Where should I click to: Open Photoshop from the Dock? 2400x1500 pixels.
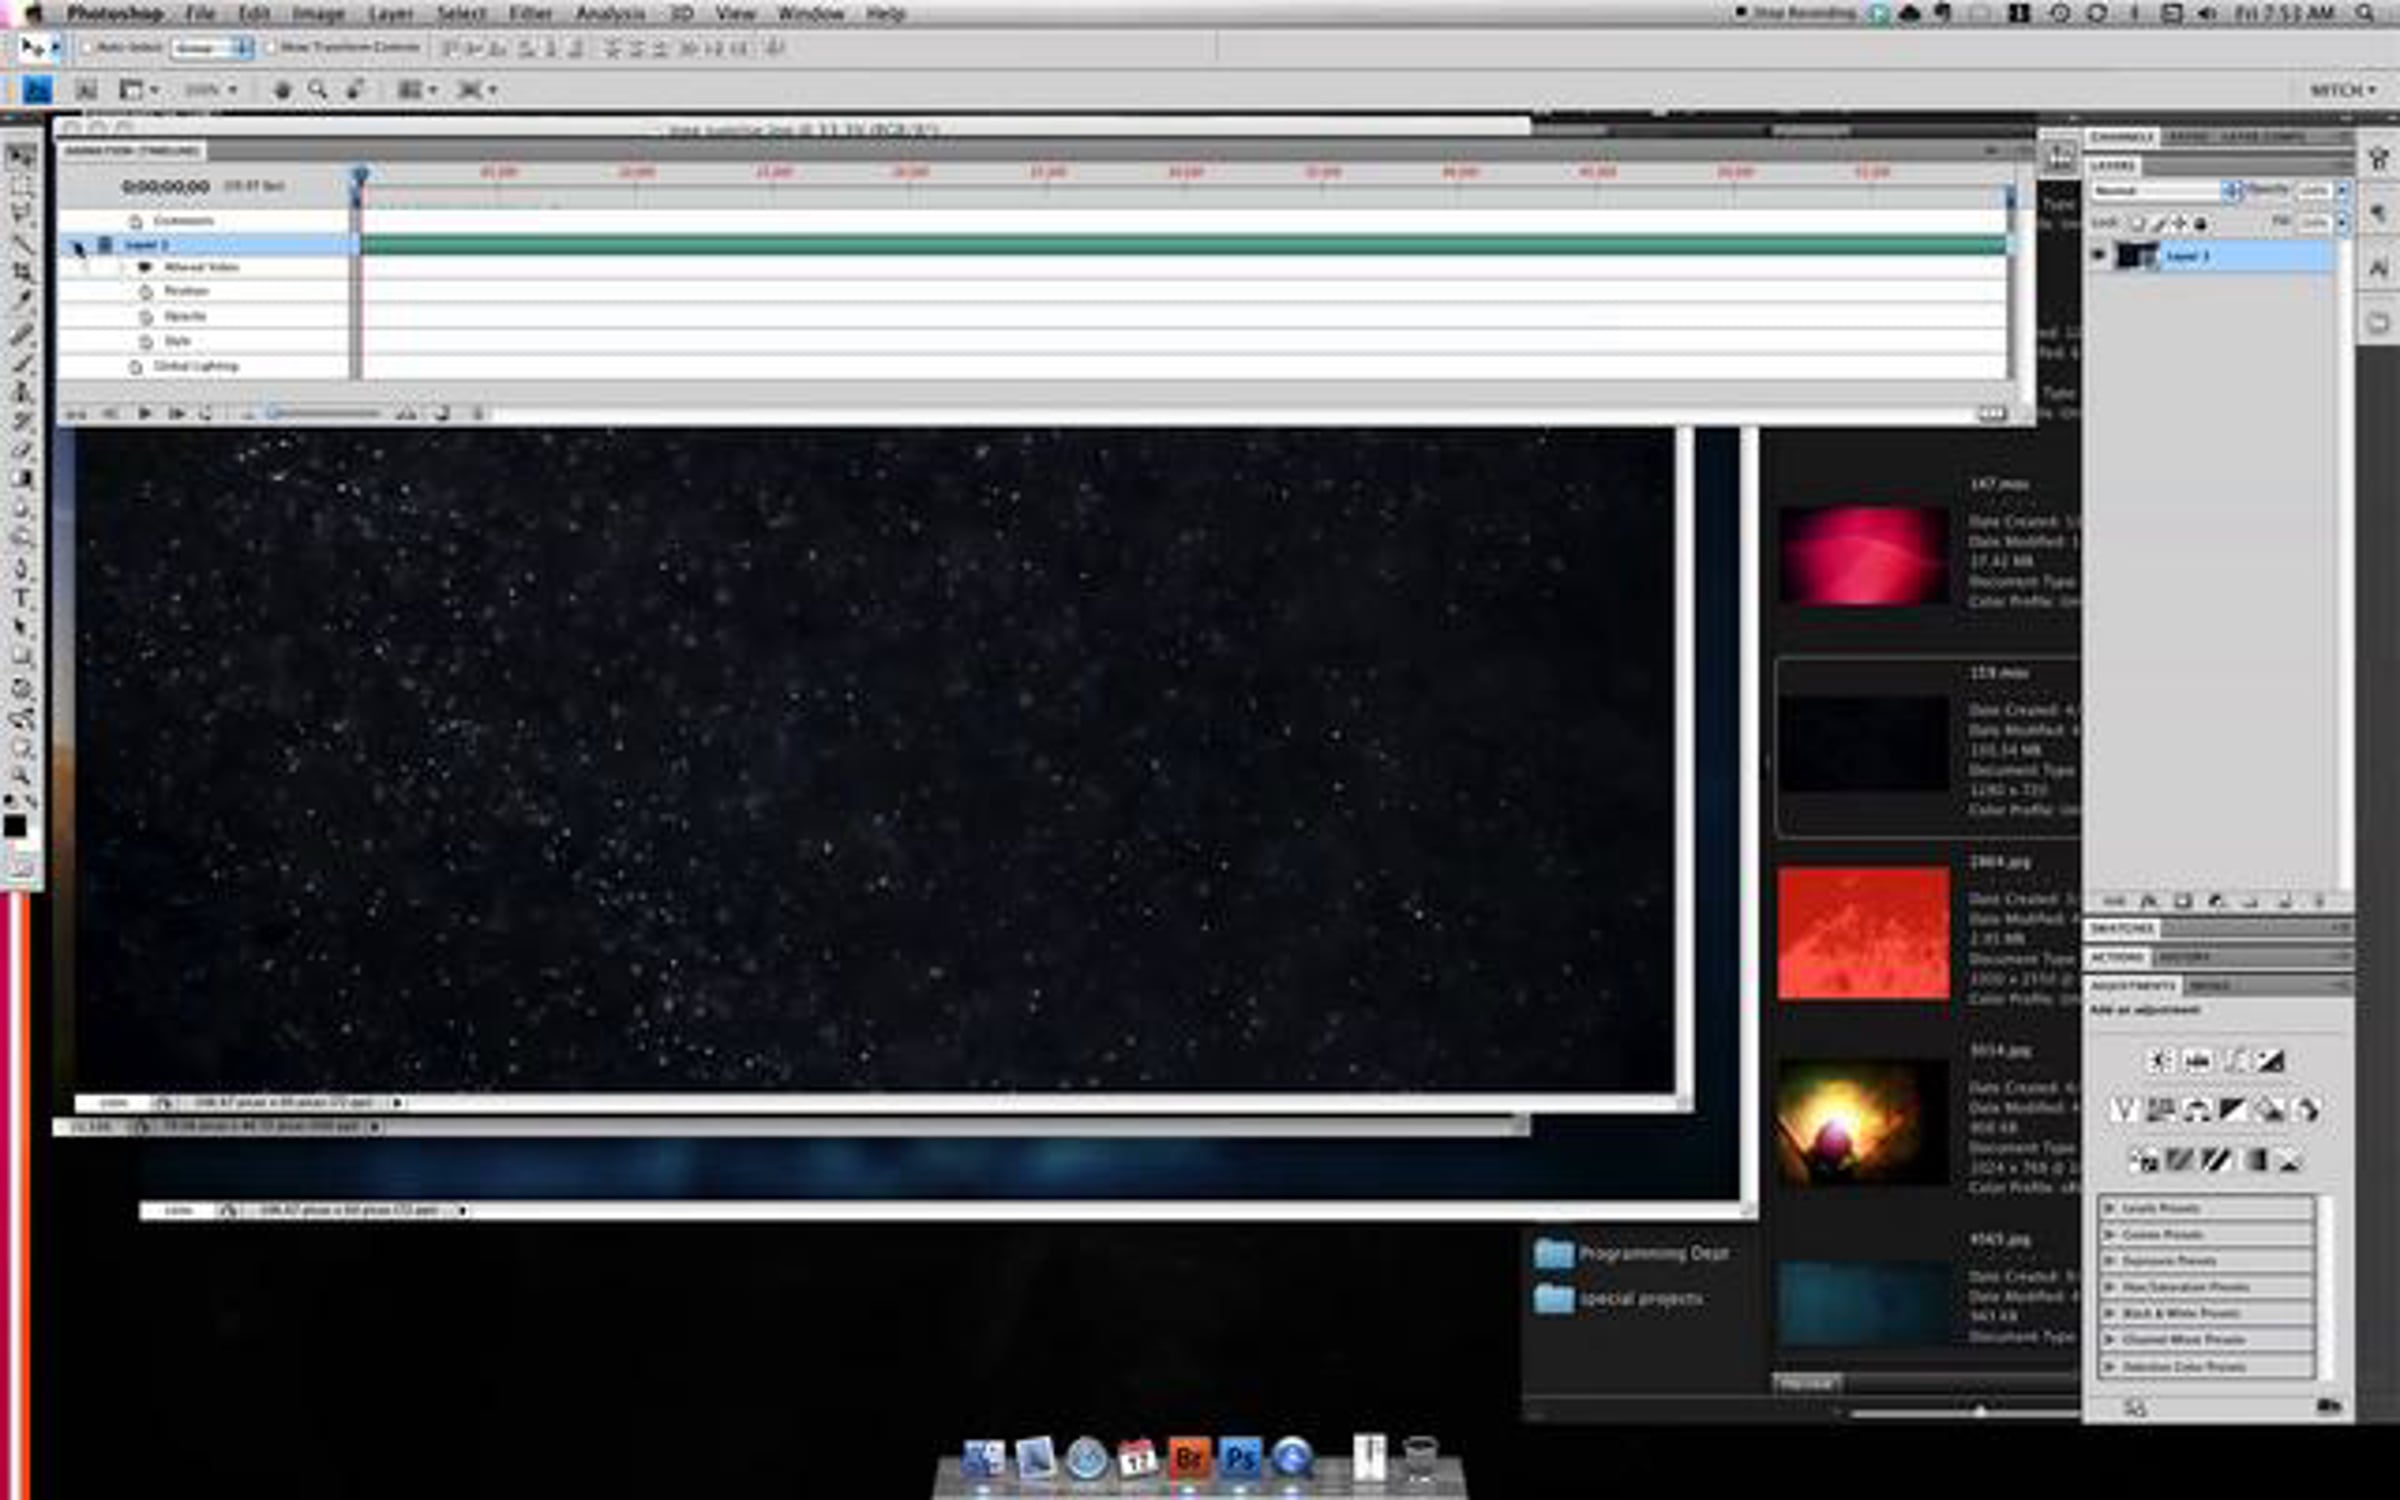1240,1458
